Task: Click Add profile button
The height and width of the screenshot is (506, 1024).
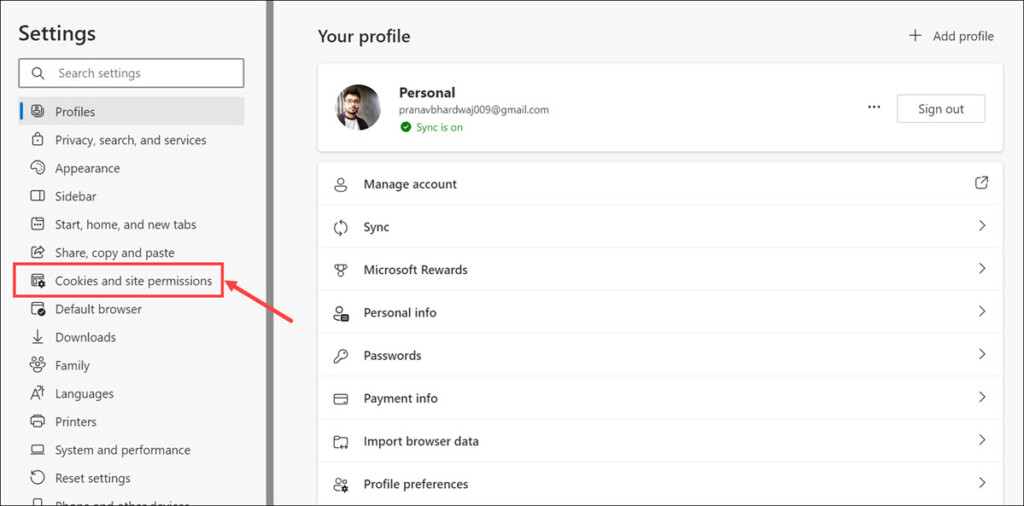Action: click(x=951, y=36)
